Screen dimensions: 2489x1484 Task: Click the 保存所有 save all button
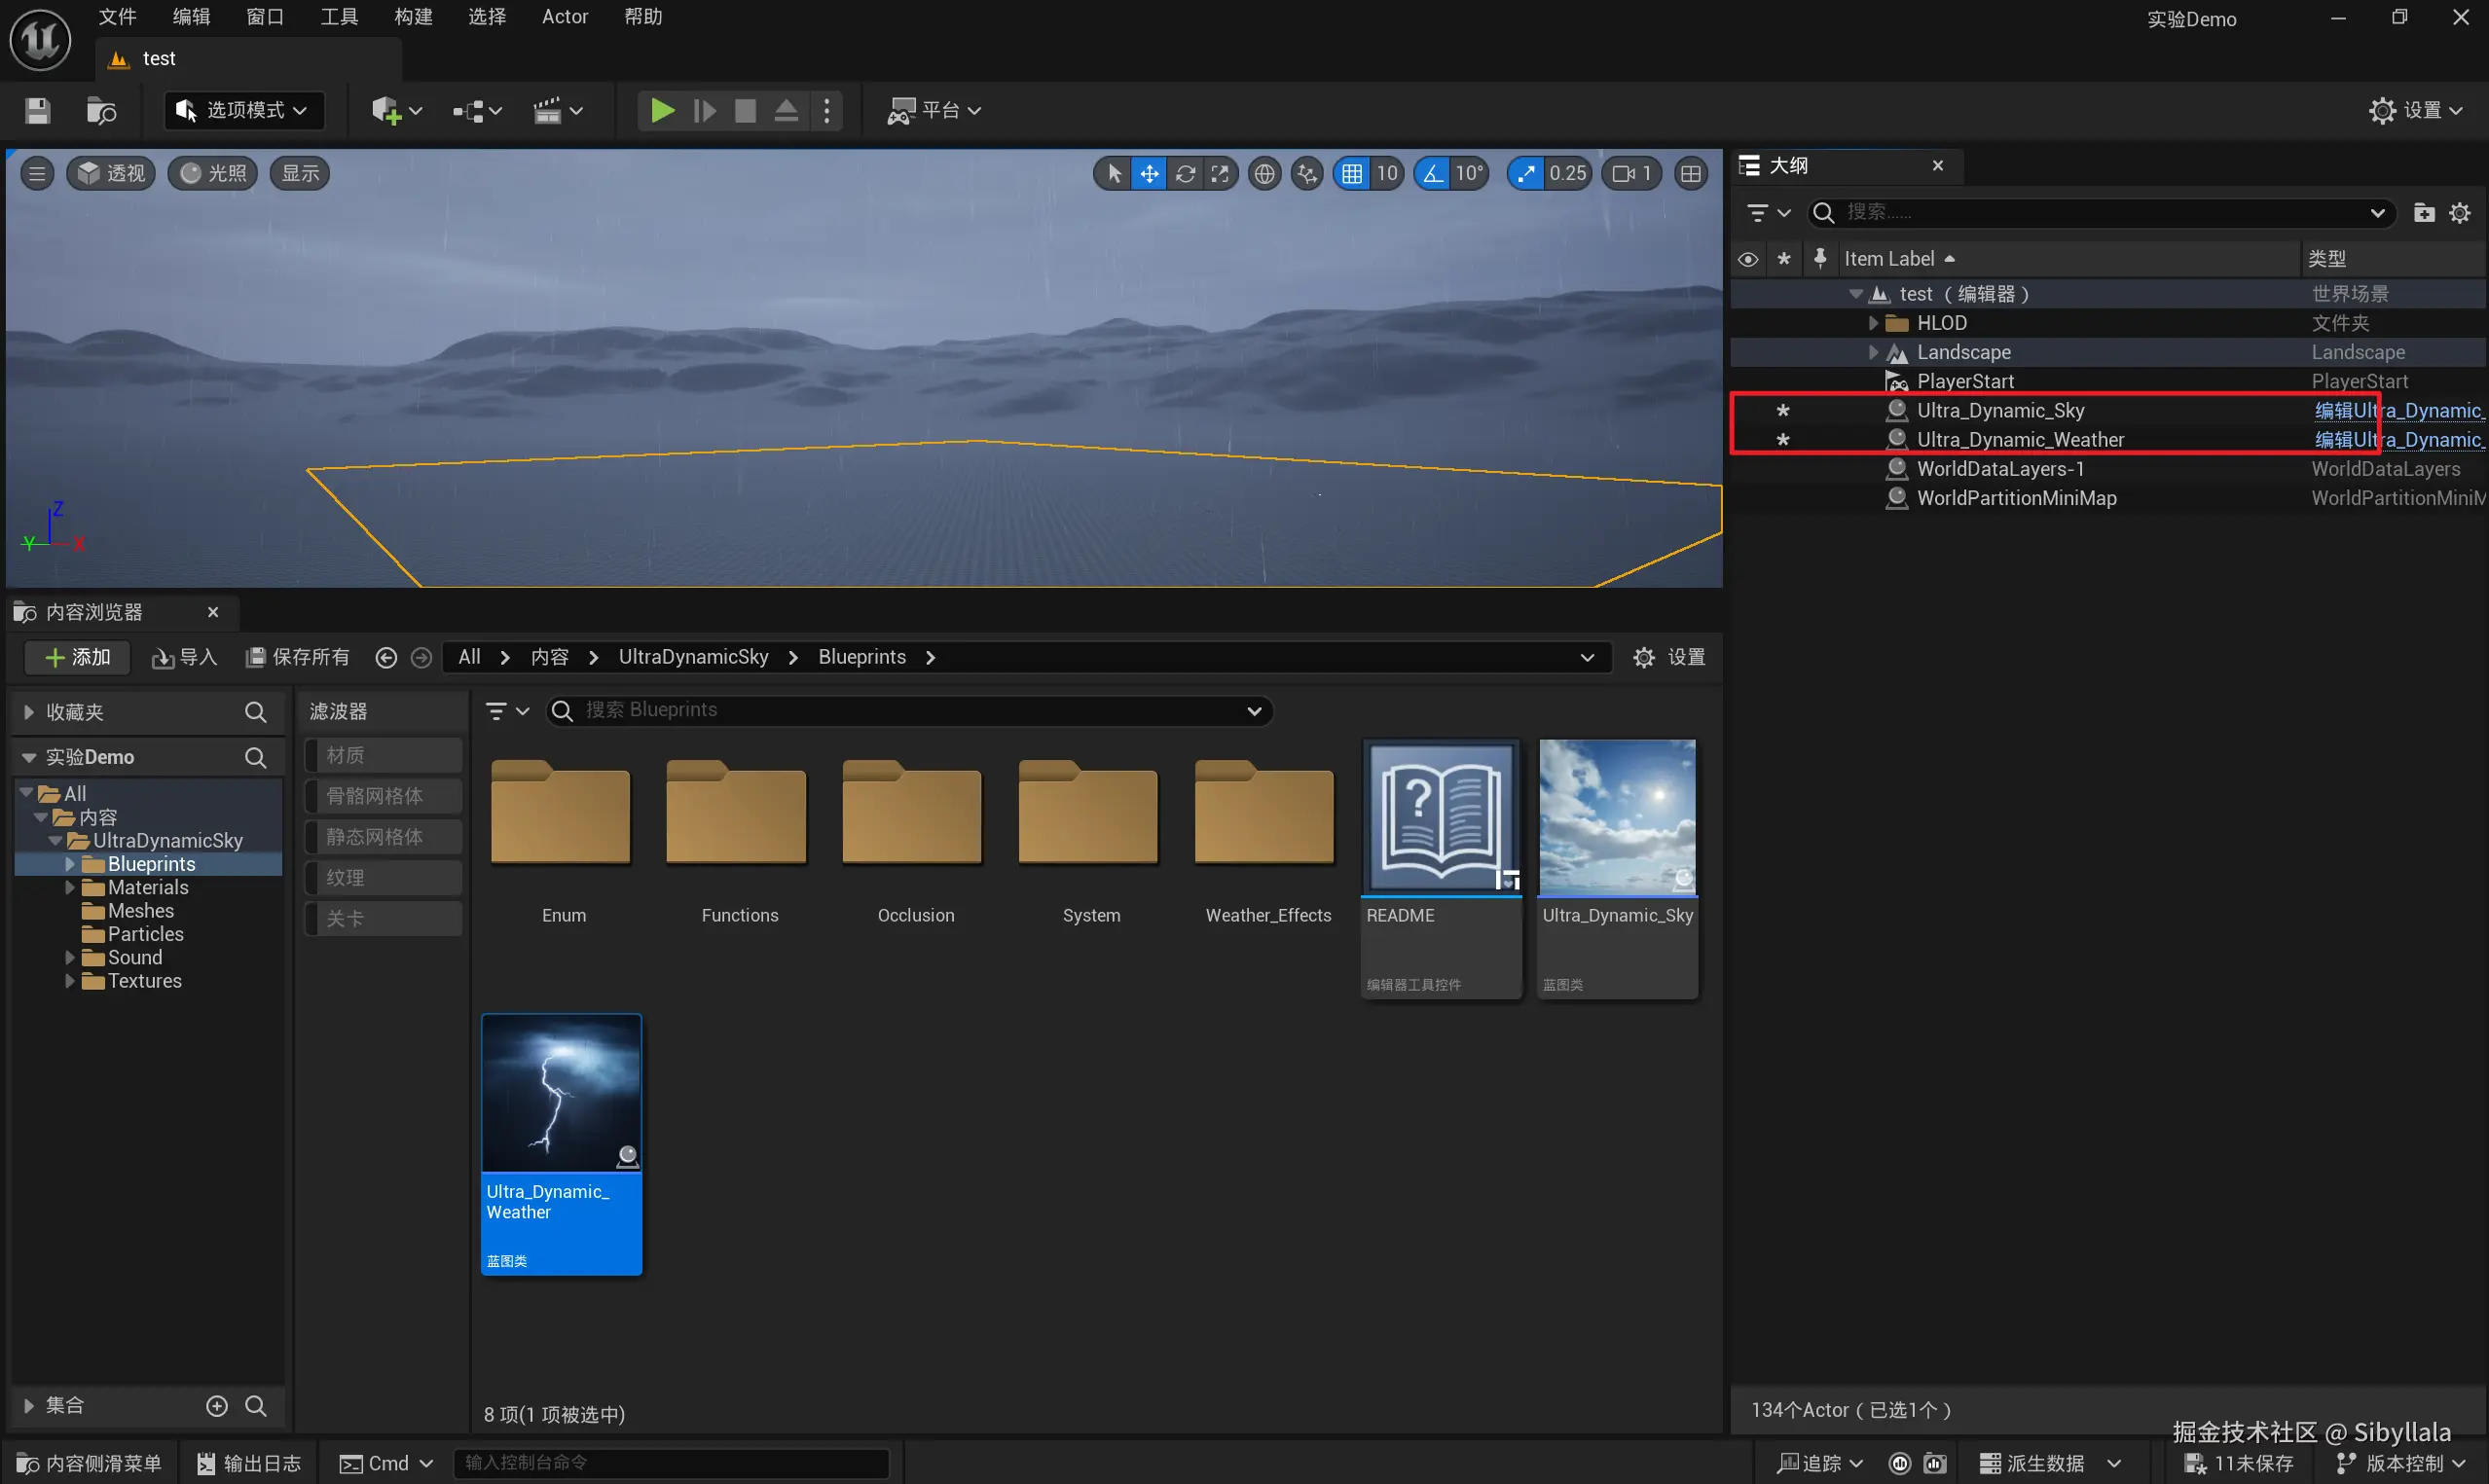pos(298,657)
